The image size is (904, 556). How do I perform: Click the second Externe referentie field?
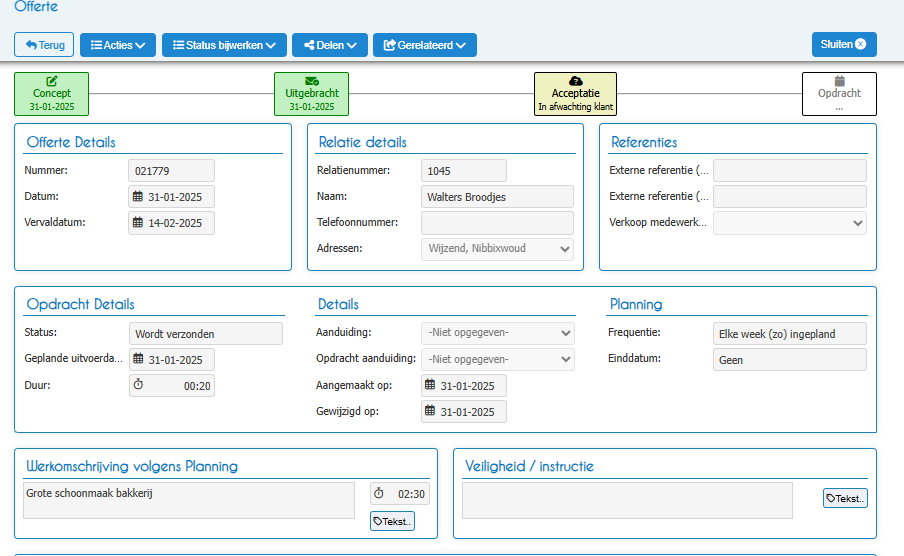790,197
